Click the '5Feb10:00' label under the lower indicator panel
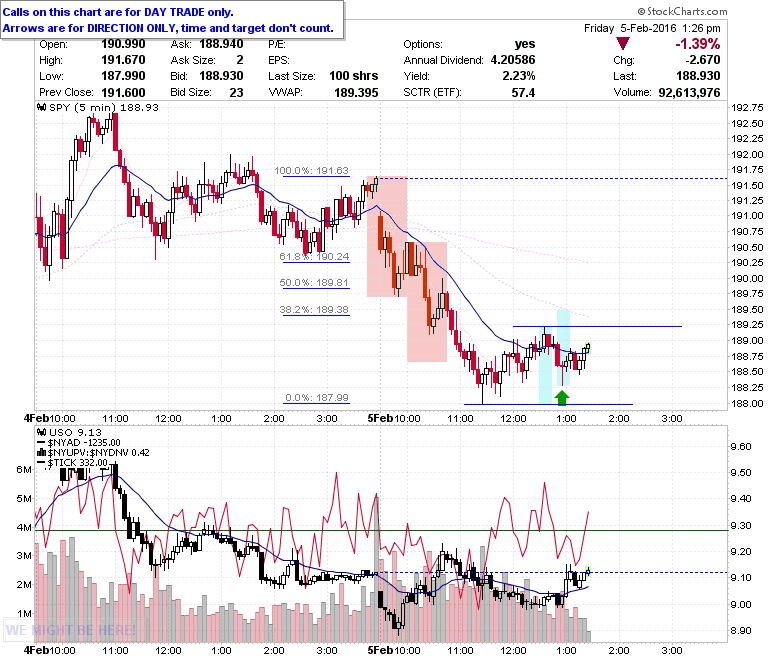780x659 pixels. (394, 650)
